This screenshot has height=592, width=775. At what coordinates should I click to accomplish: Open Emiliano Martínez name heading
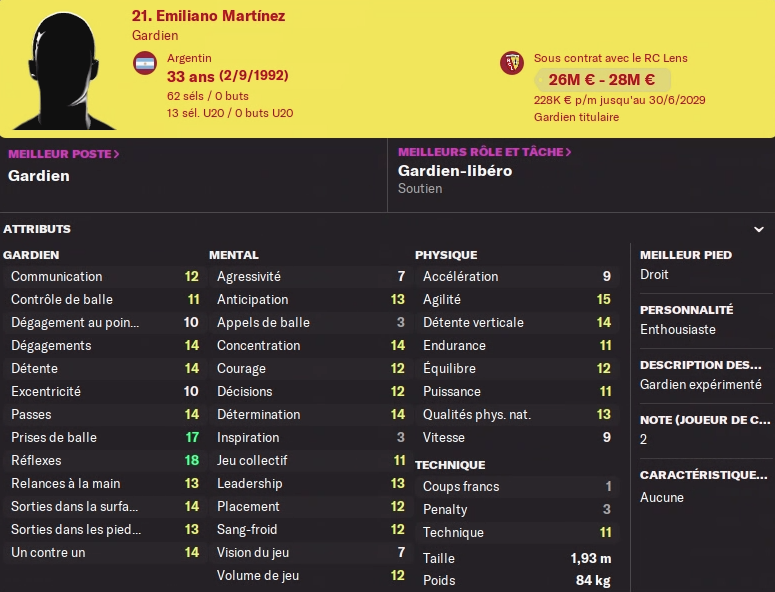click(x=208, y=16)
